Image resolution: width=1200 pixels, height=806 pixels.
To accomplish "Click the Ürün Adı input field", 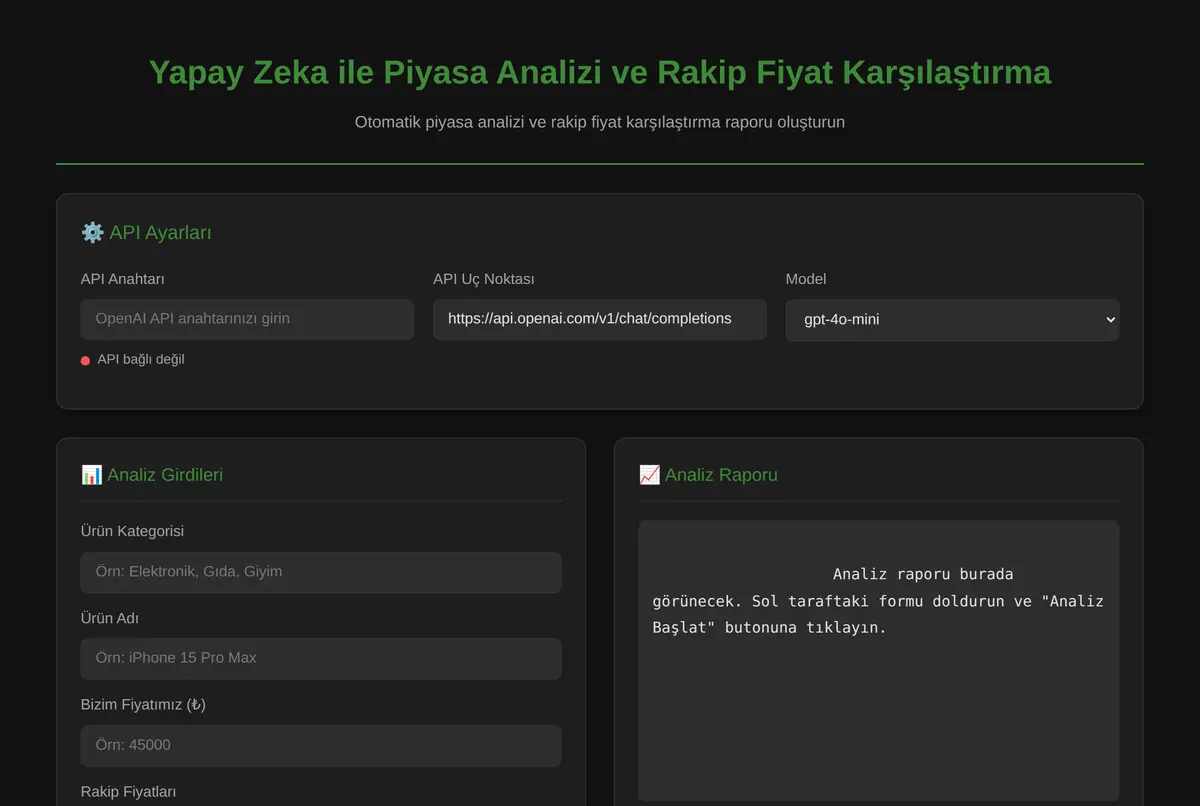I will click(321, 658).
